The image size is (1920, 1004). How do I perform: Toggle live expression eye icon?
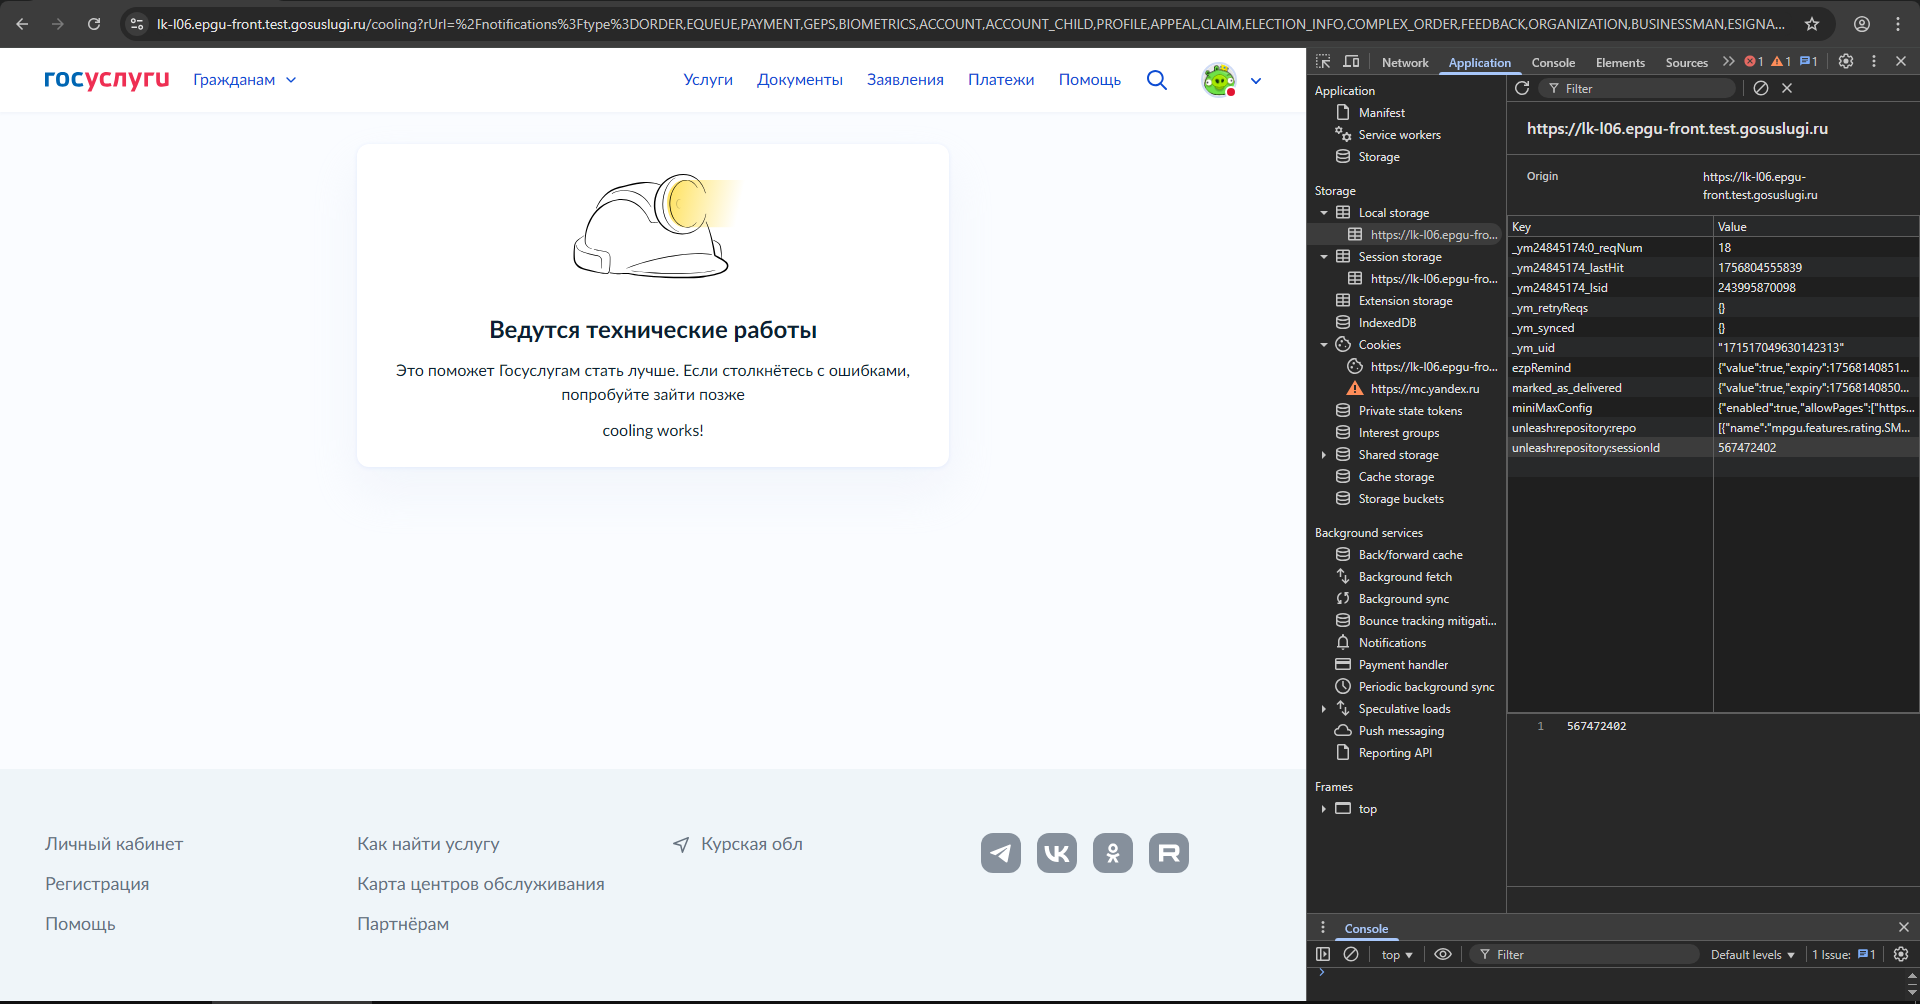[1443, 954]
